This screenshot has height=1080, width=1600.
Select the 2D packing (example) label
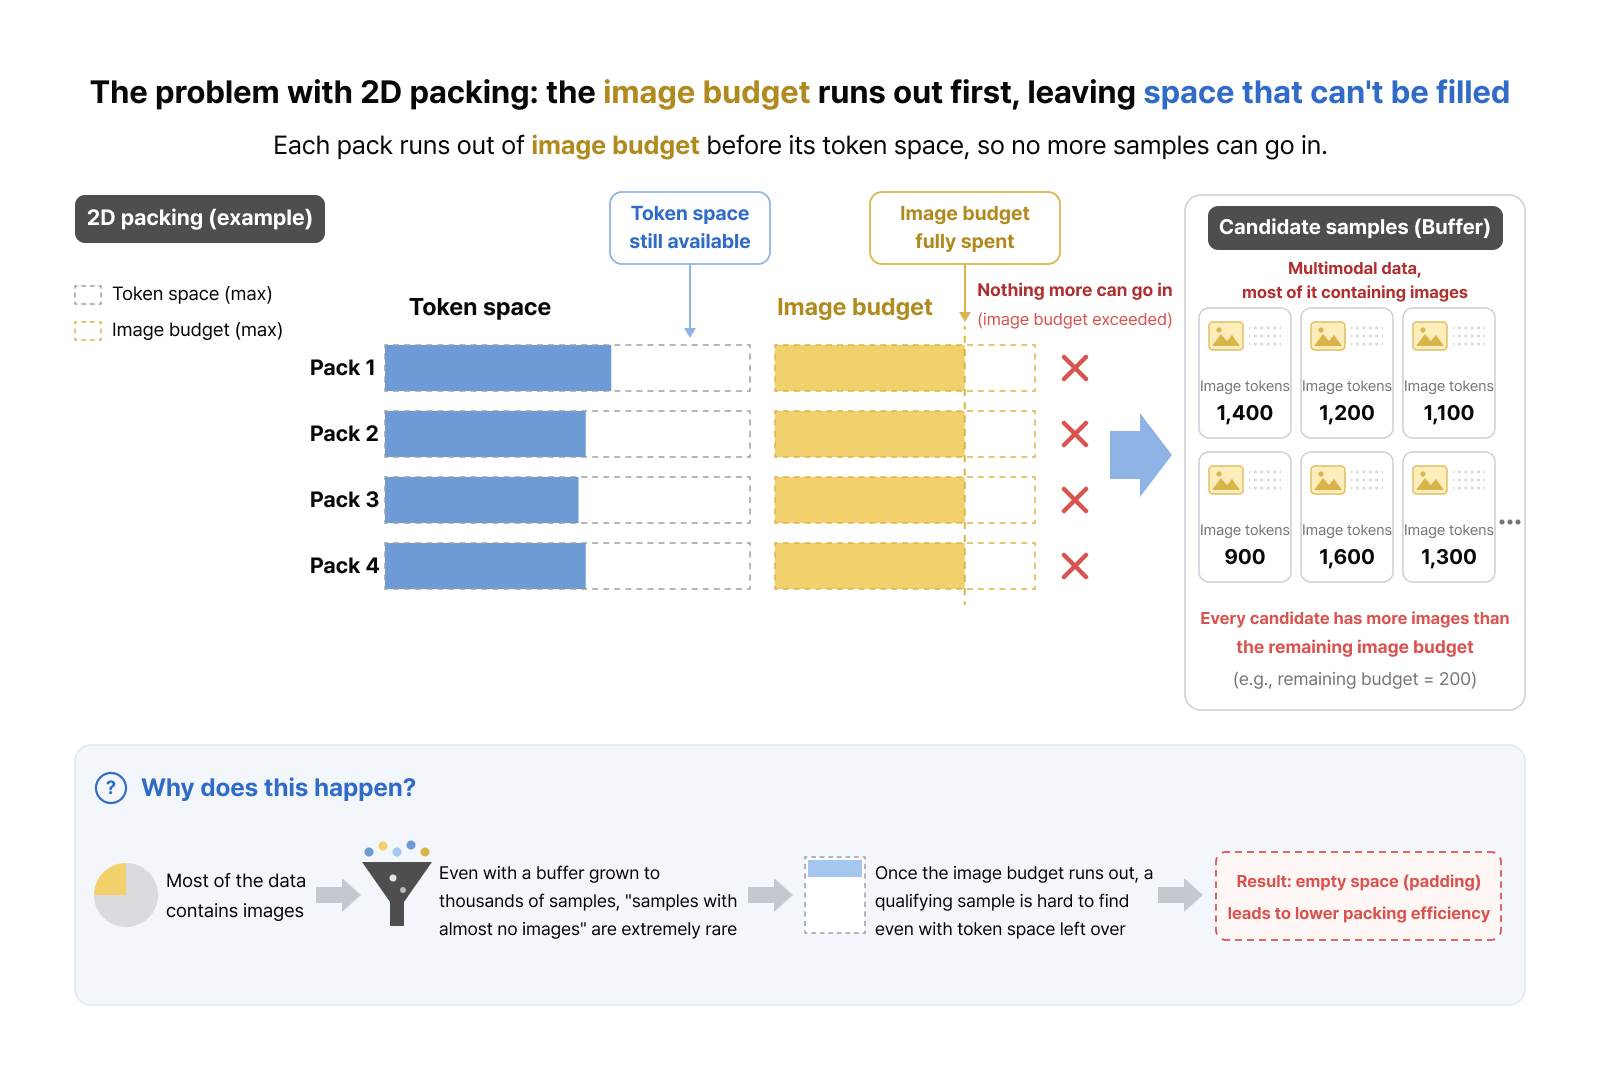200,218
